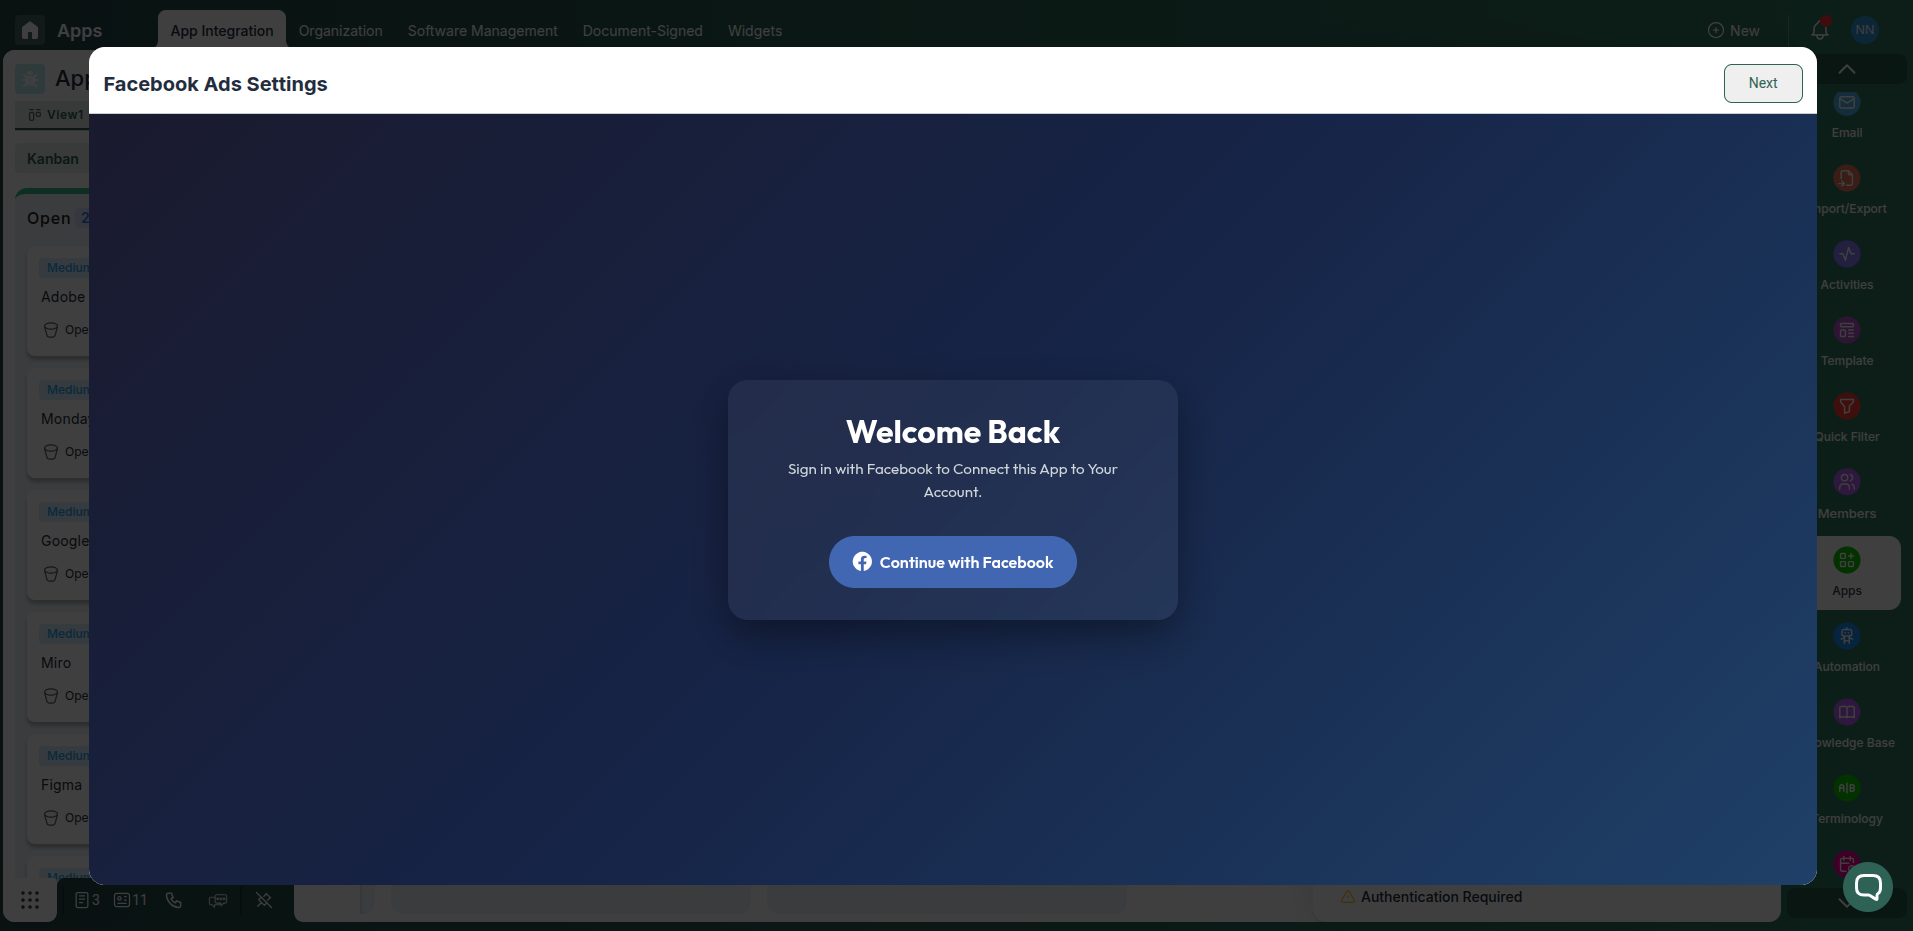Open the Email icon in right sidebar
The image size is (1913, 931).
[x=1846, y=103]
